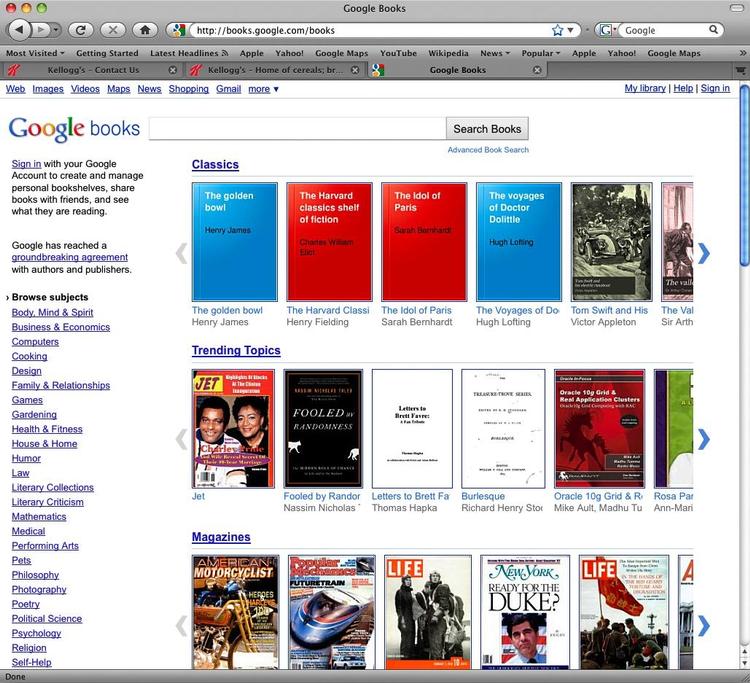Open Popular Mechanics magazine cover

332,612
